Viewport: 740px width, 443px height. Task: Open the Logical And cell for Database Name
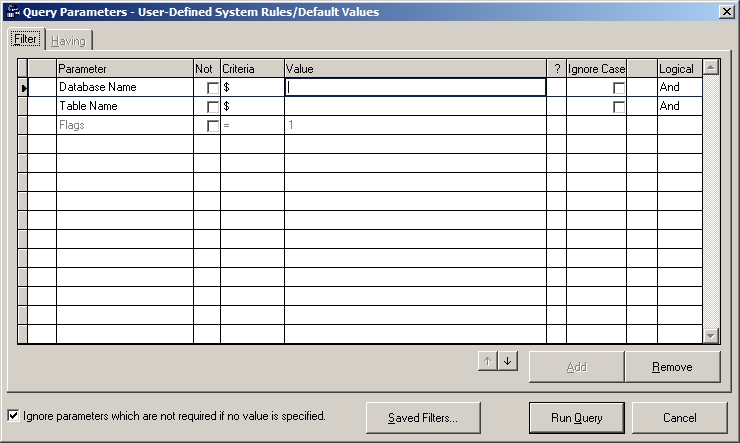coord(679,88)
